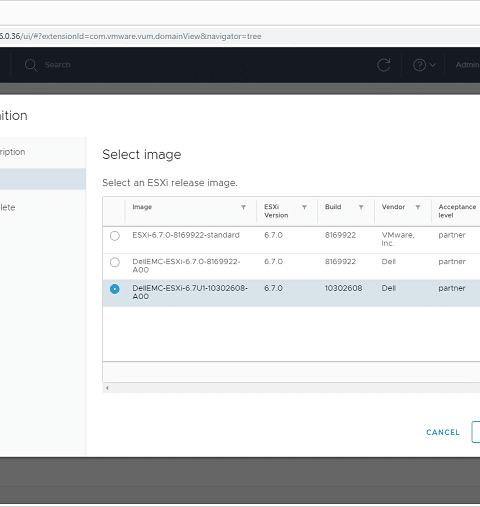Click DellEMC-ESXi-6.7U1-10302608-A00 image name

pos(190,292)
